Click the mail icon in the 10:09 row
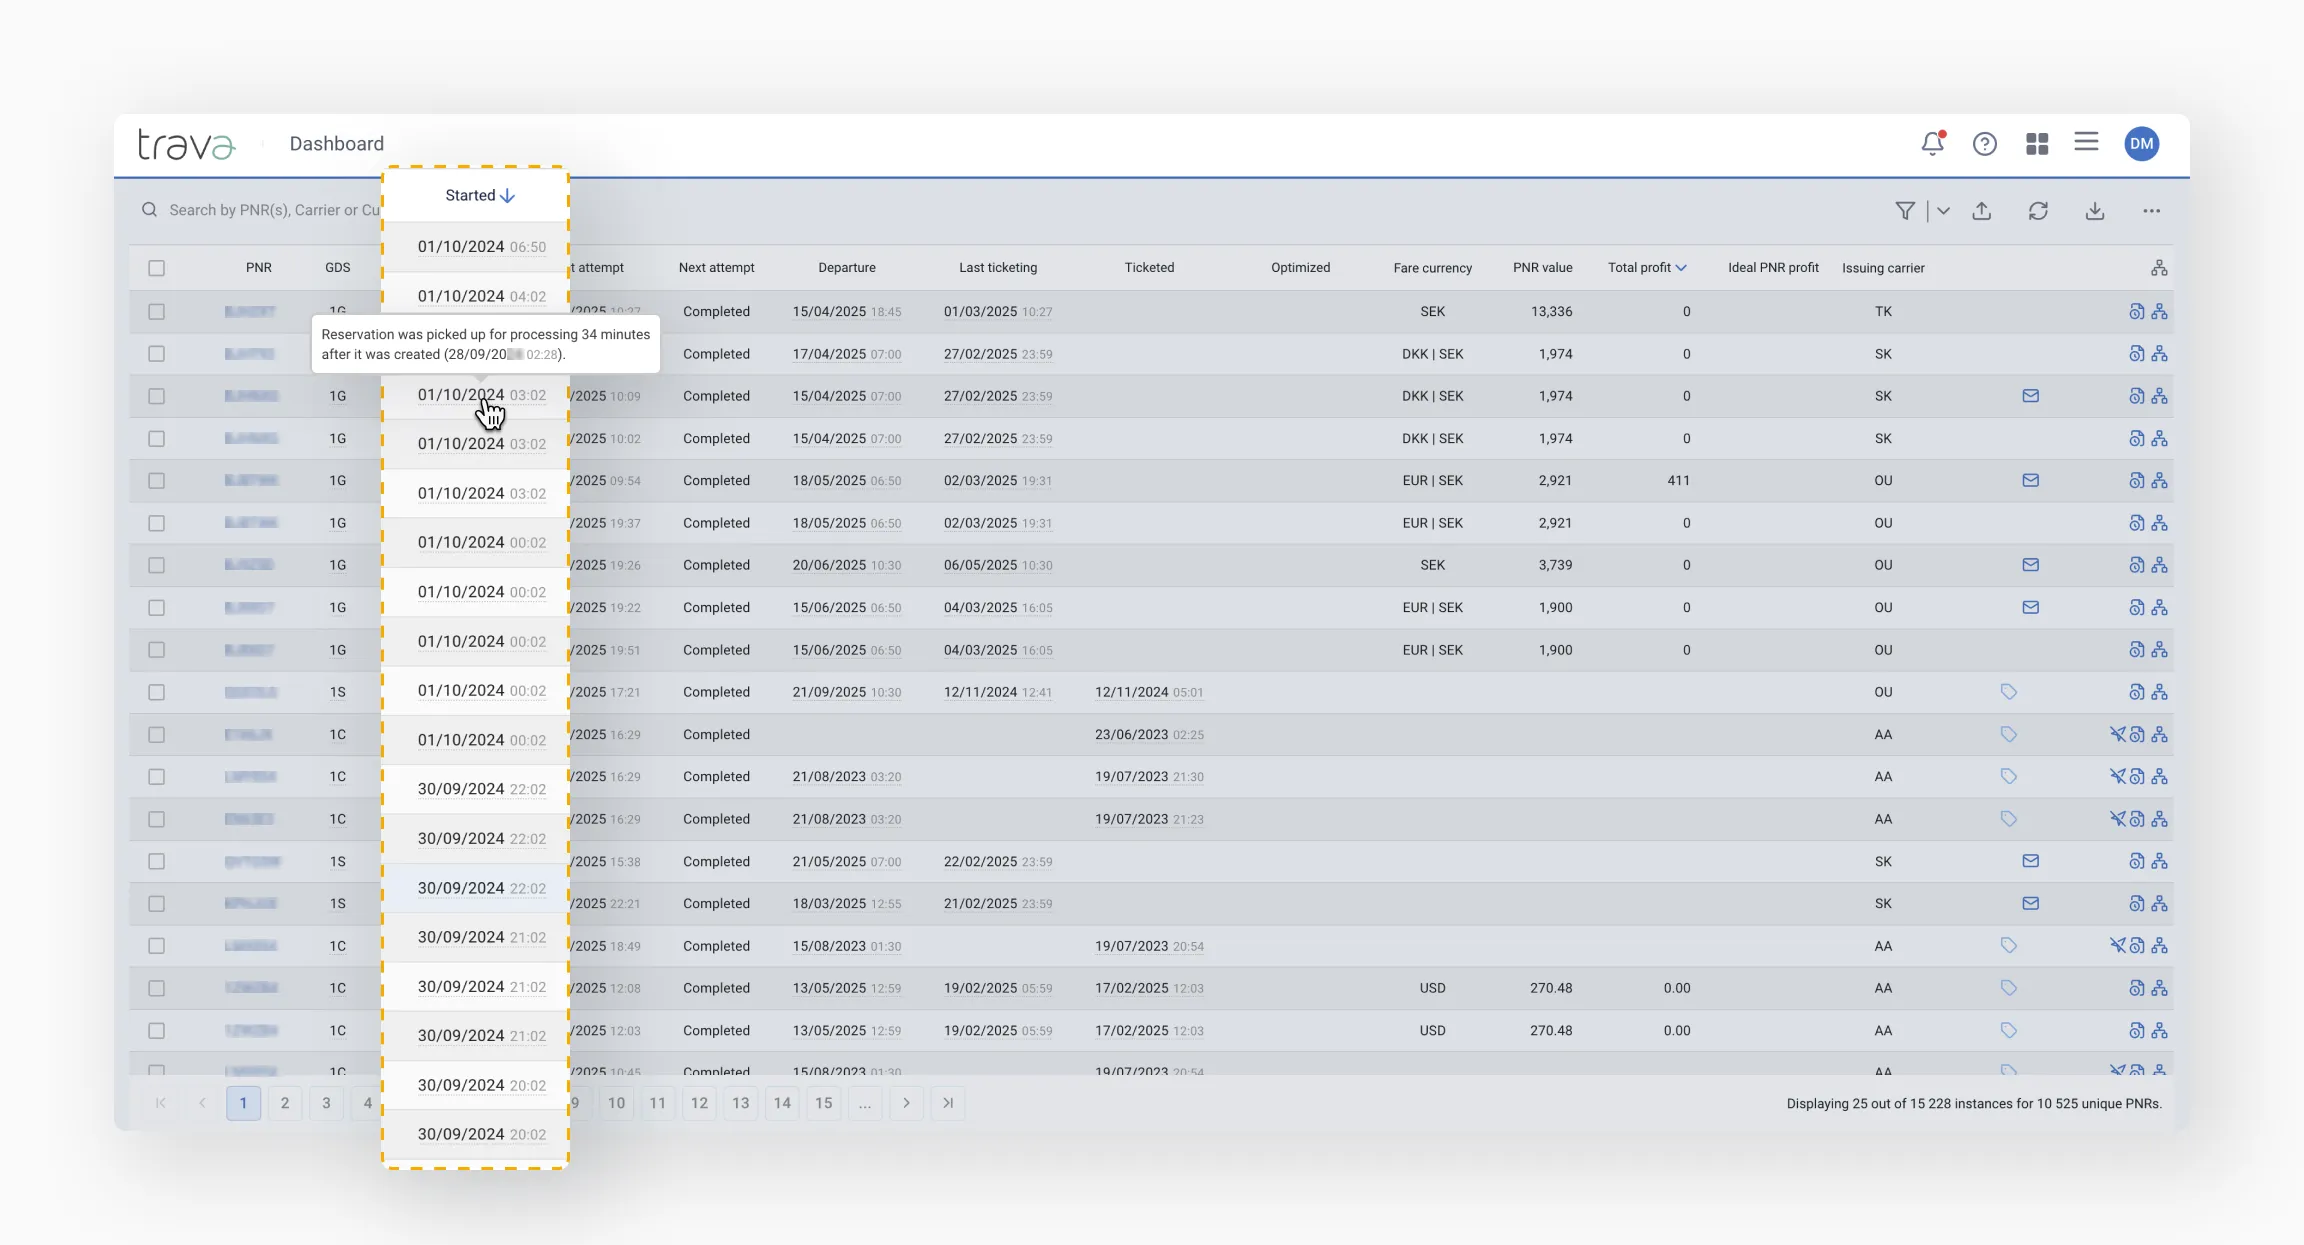The image size is (2304, 1245). tap(2031, 396)
